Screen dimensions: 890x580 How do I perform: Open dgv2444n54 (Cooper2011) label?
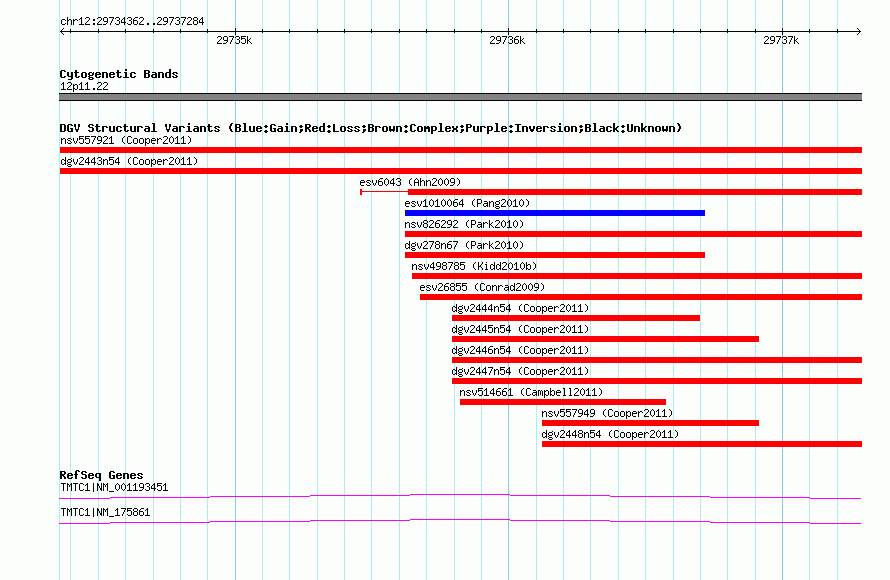click(x=520, y=308)
